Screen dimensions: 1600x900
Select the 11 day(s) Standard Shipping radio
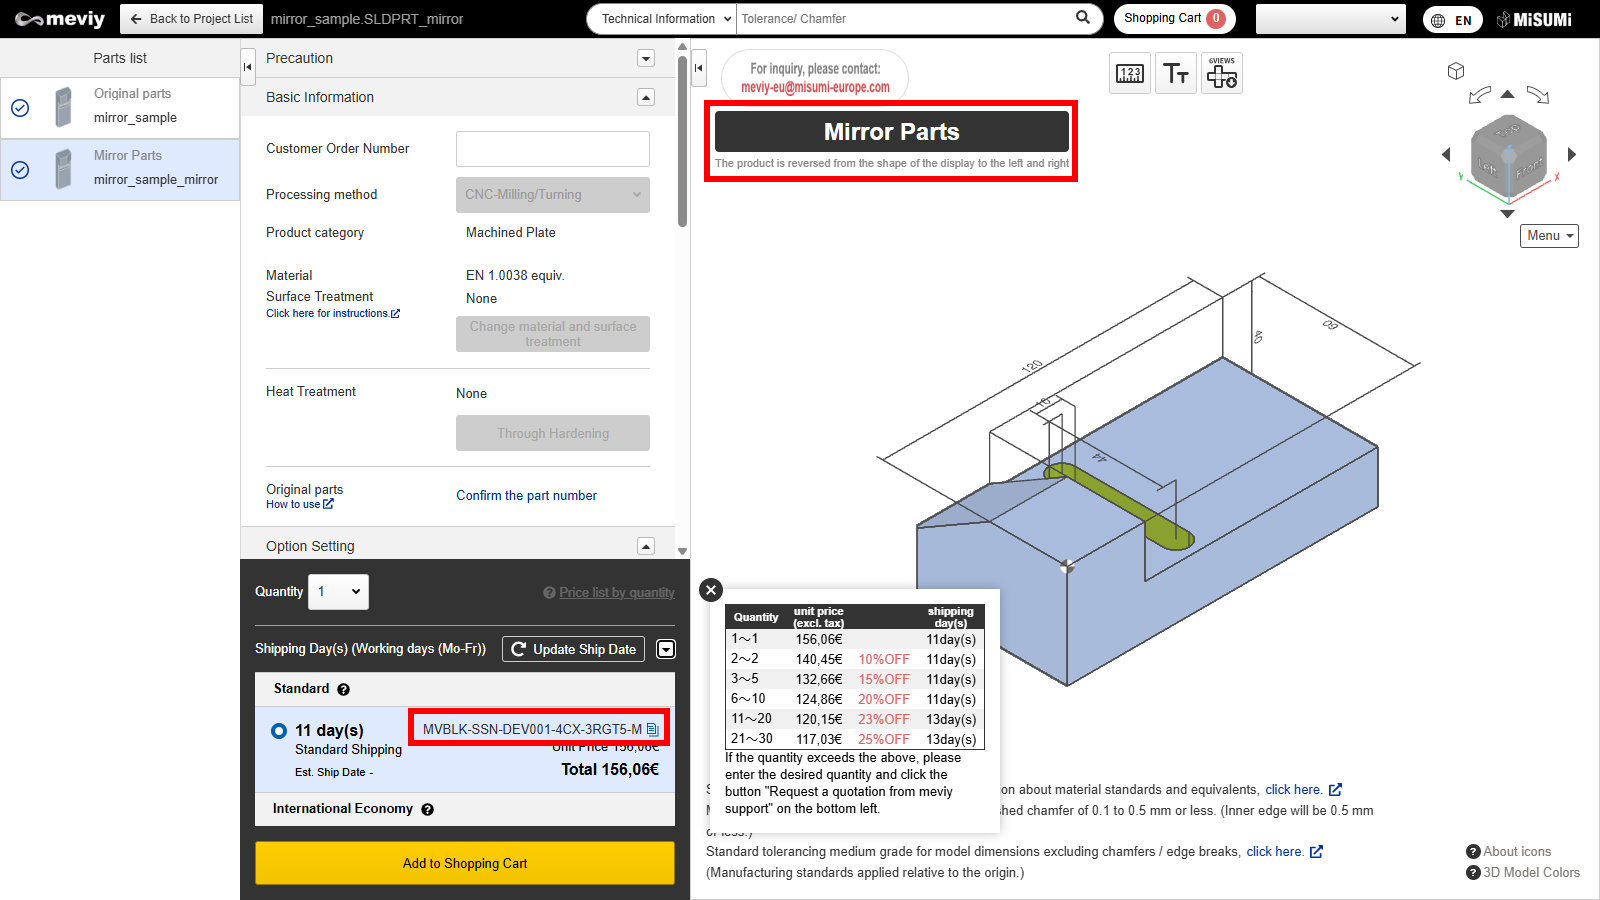click(x=279, y=731)
